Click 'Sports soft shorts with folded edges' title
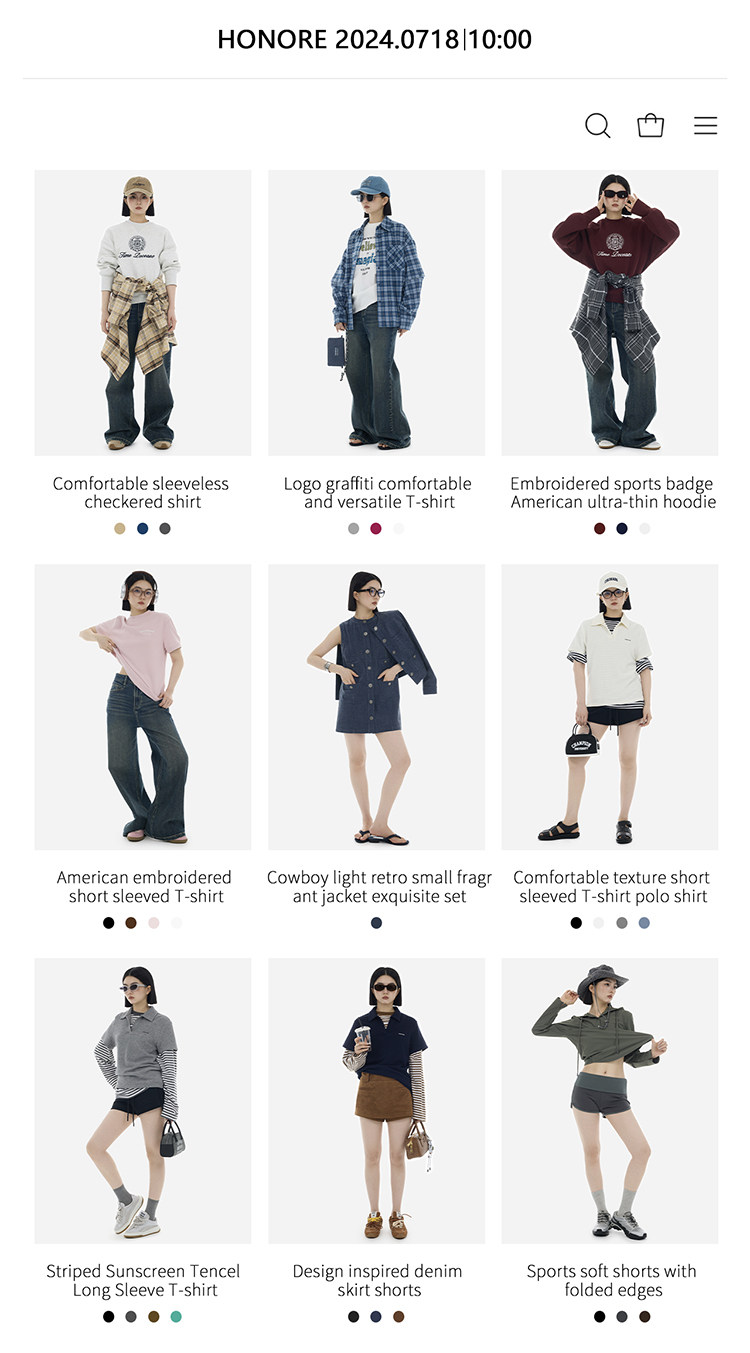This screenshot has width=750, height=1353. coord(611,1281)
